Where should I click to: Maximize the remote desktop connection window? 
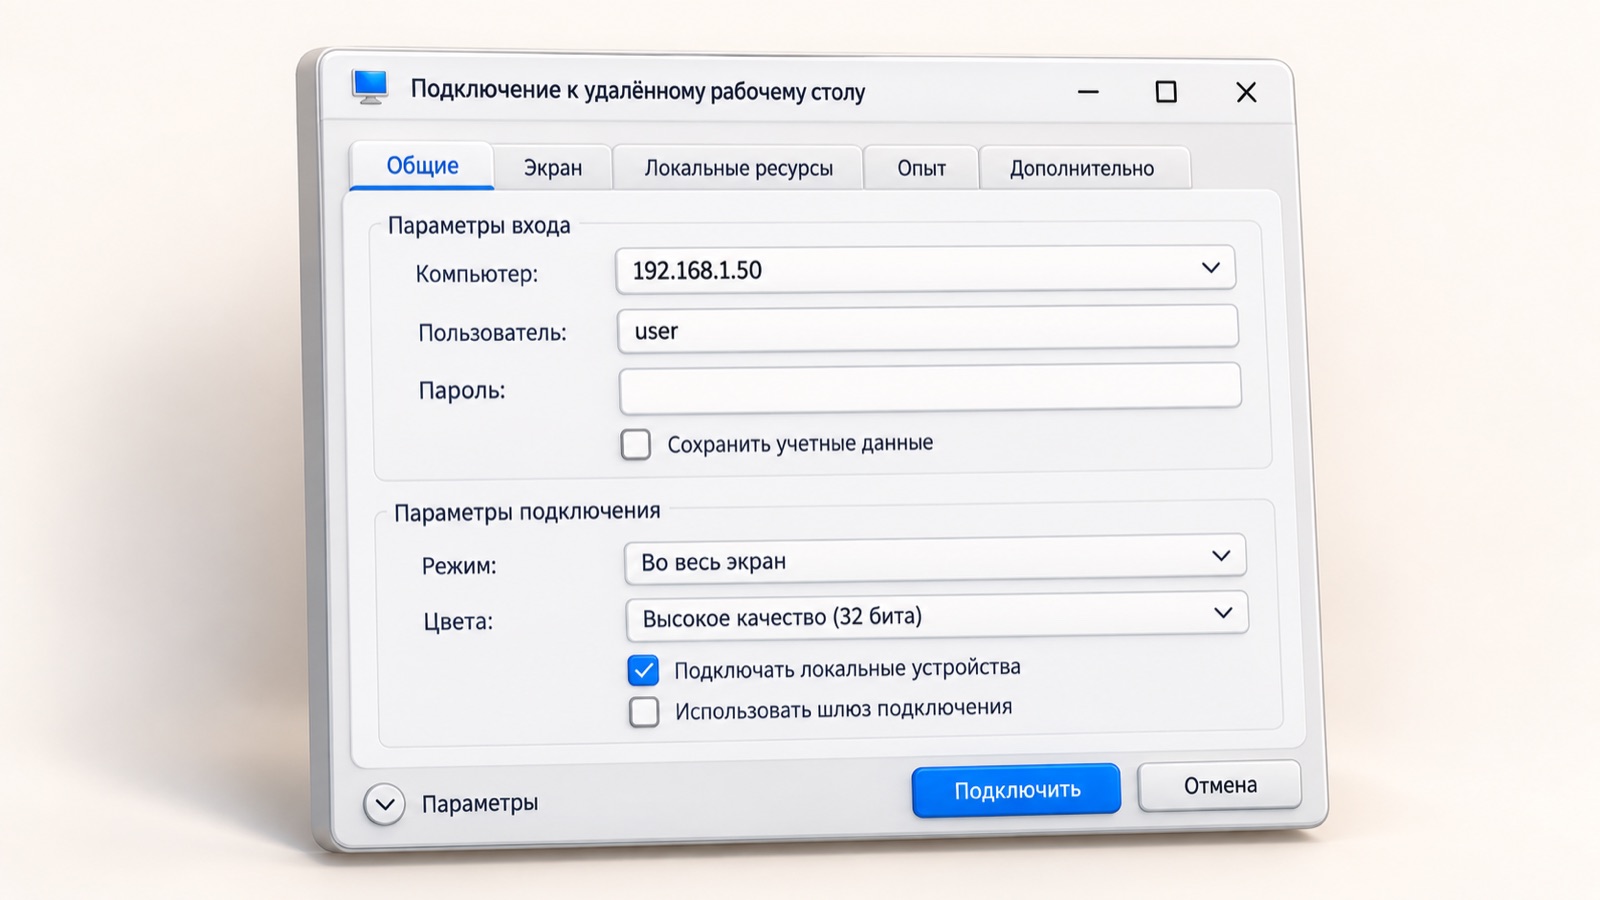pyautogui.click(x=1166, y=92)
